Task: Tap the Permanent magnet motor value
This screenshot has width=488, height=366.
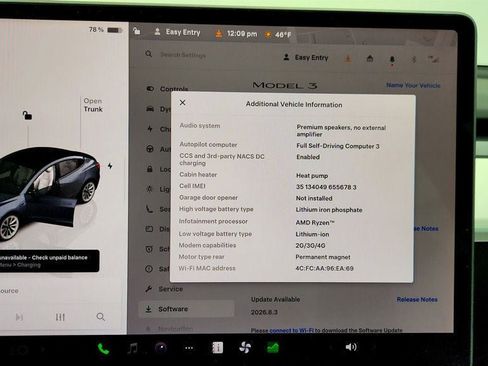Action: pos(323,257)
